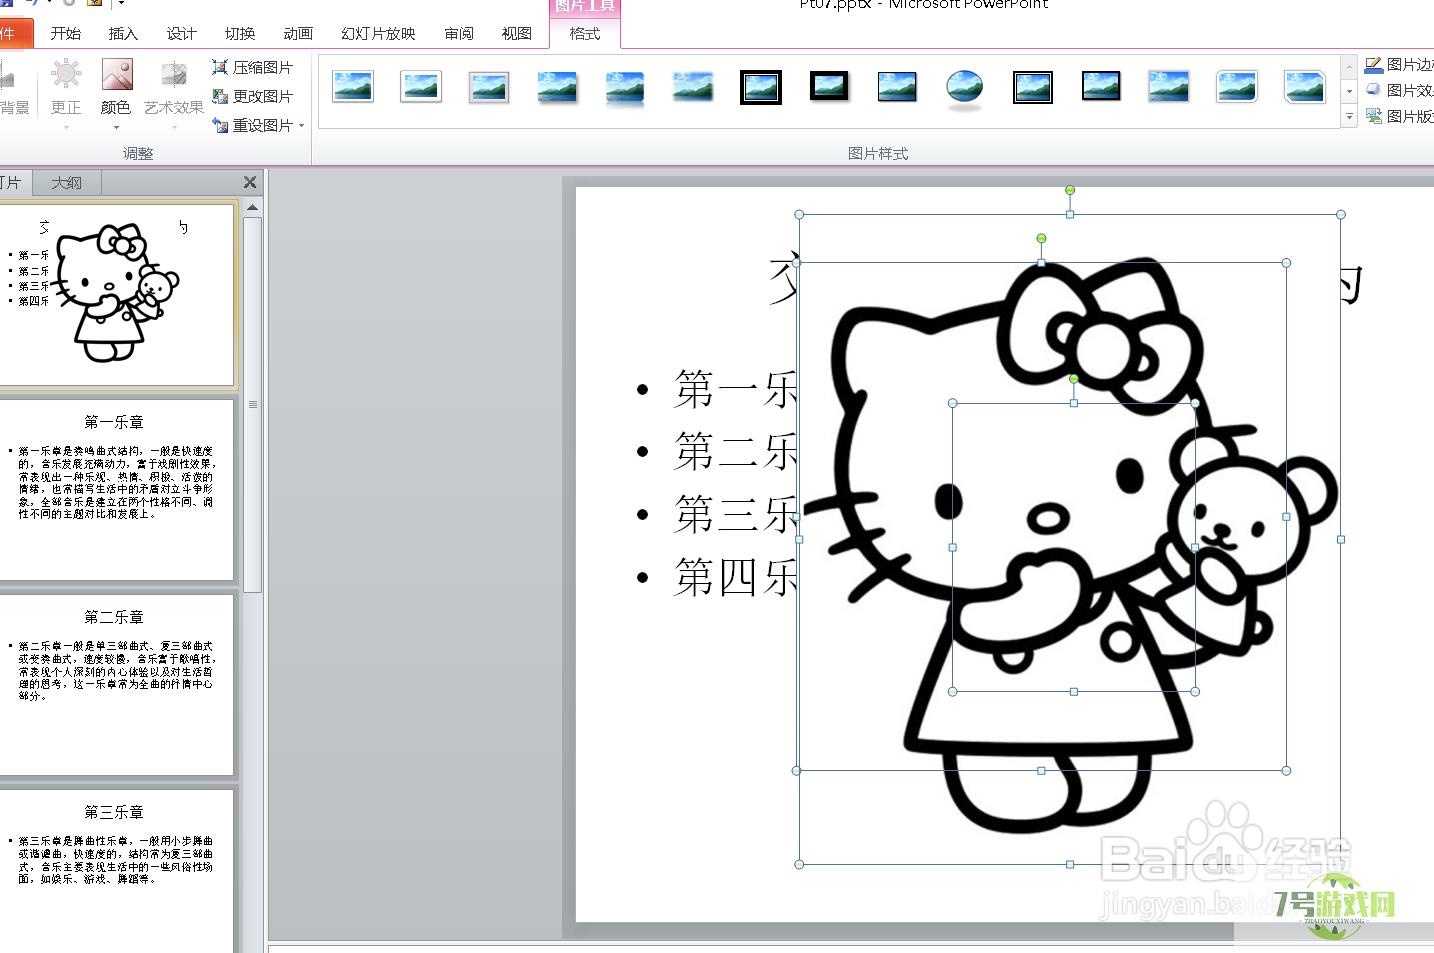The height and width of the screenshot is (953, 1434).
Task: Apply the fifth reflected picture style
Action: (625, 87)
